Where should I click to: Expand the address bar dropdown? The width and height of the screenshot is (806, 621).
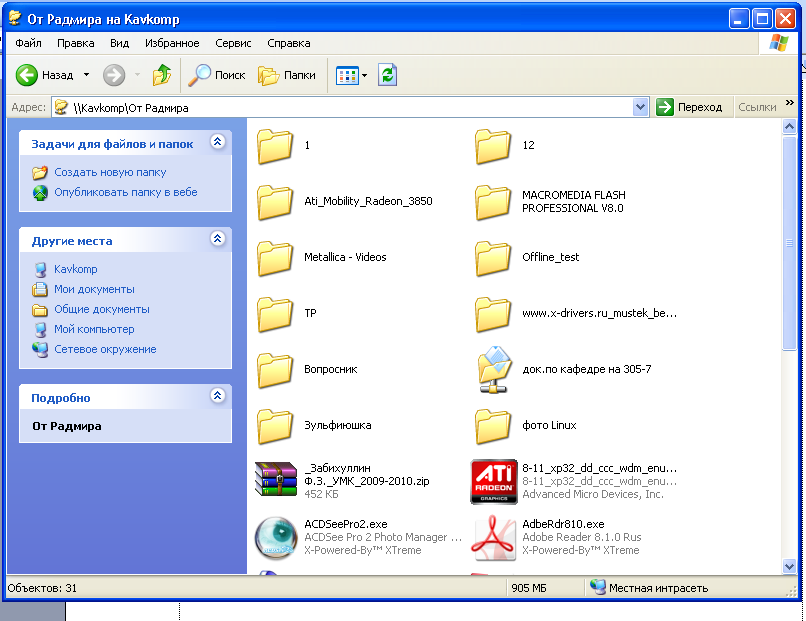[640, 107]
